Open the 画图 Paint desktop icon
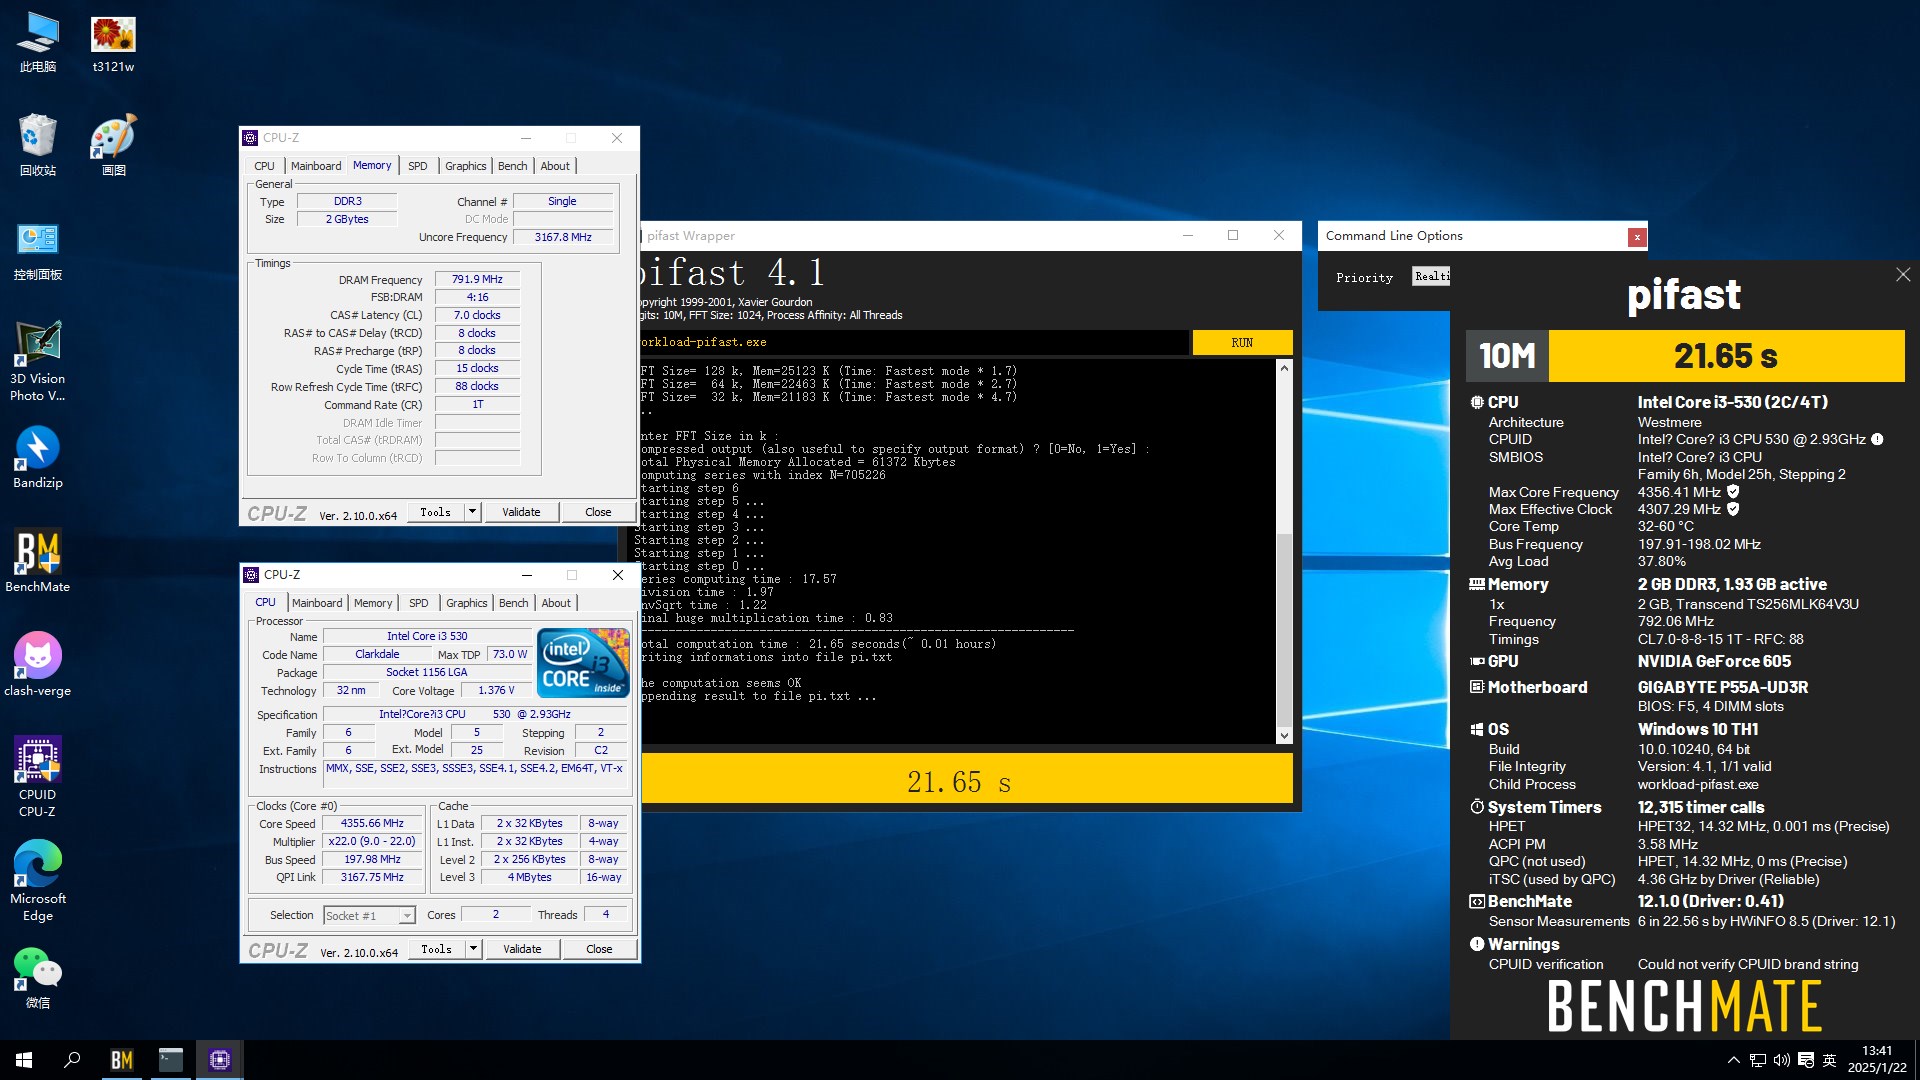1920x1080 pixels. pos(113,146)
